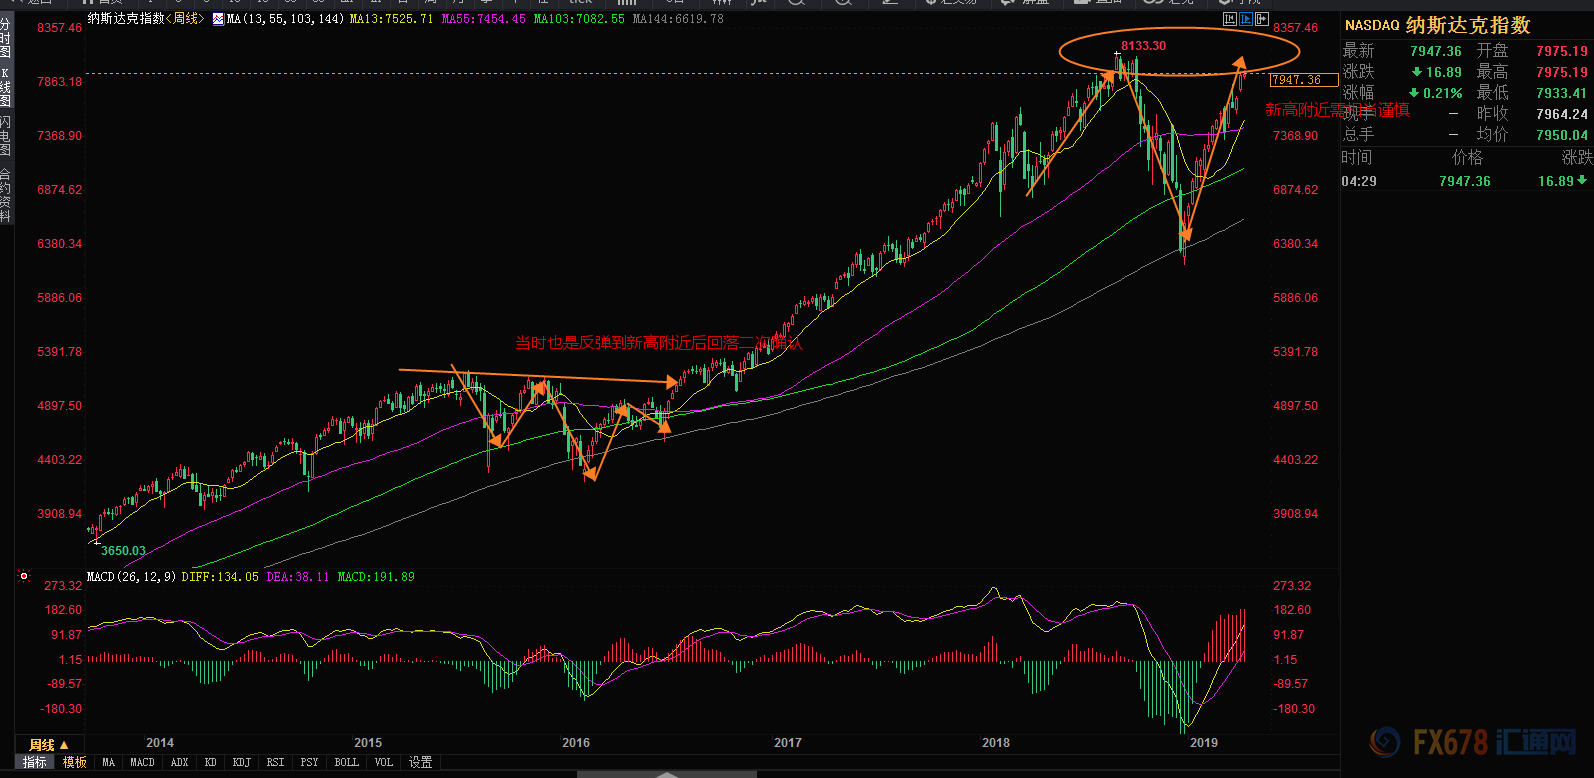This screenshot has width=1594, height=778.
Task: Switch to the 分时图 sidebar view
Action: [x=6, y=37]
